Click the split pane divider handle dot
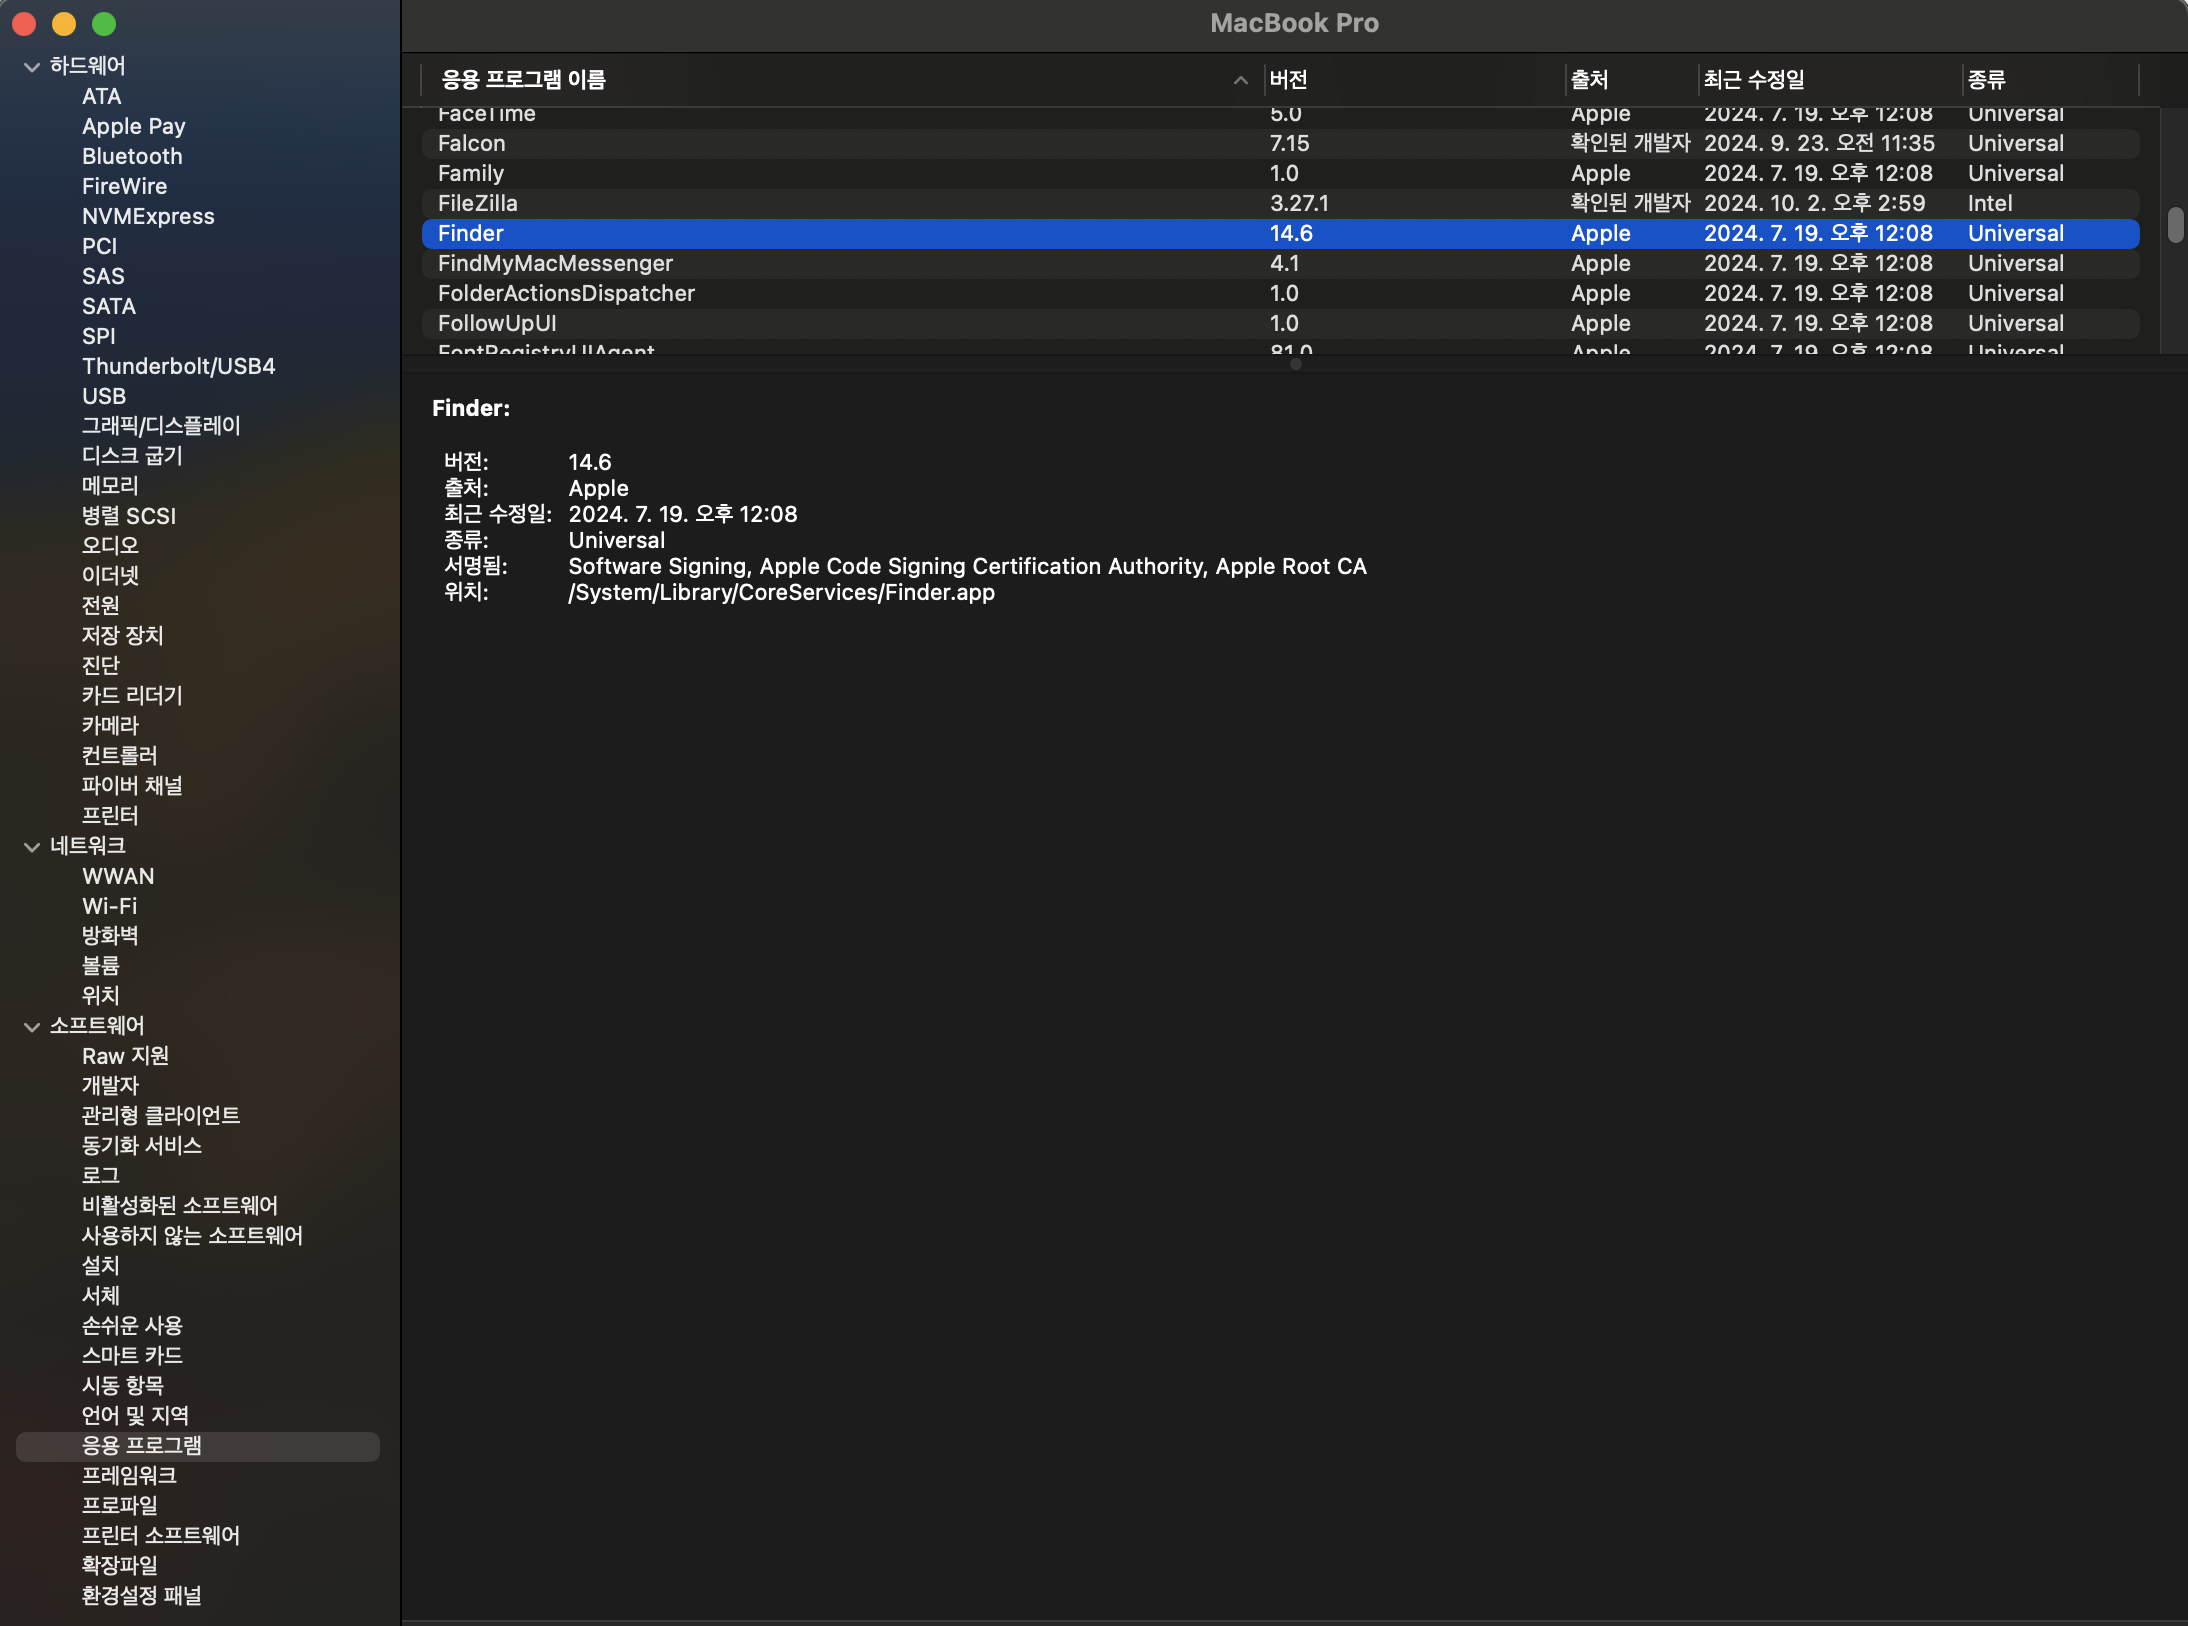The height and width of the screenshot is (1626, 2188). pyautogui.click(x=1295, y=365)
